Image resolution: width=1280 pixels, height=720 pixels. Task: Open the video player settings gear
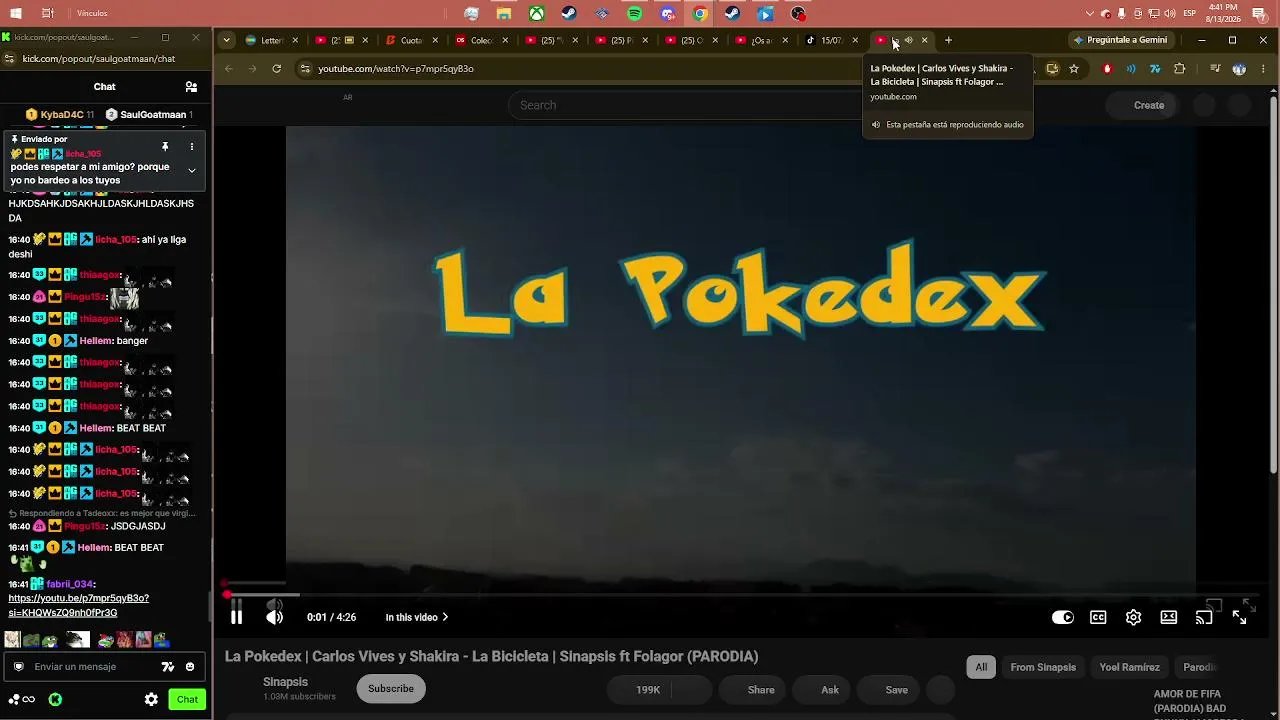point(1133,617)
